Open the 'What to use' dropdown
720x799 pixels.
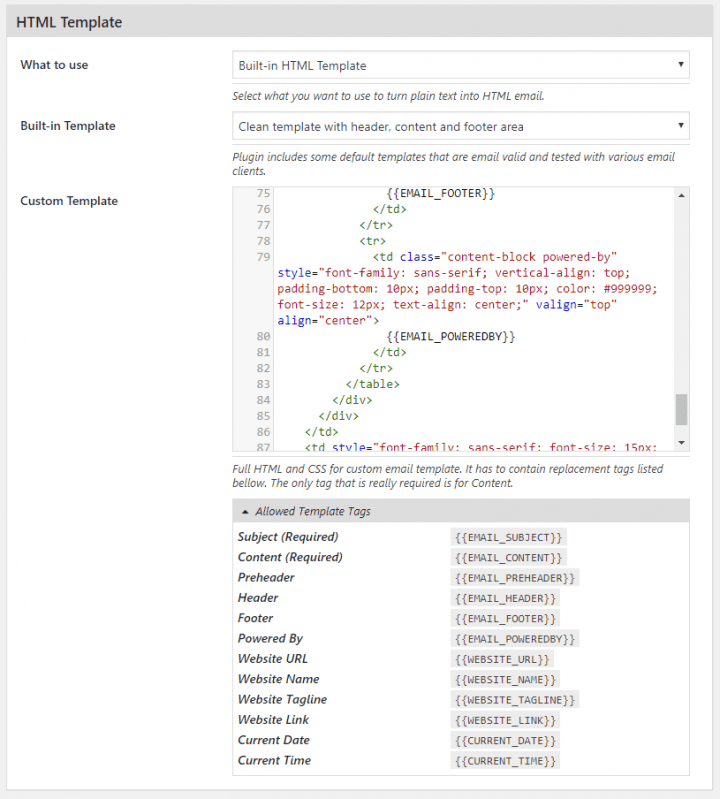click(461, 65)
